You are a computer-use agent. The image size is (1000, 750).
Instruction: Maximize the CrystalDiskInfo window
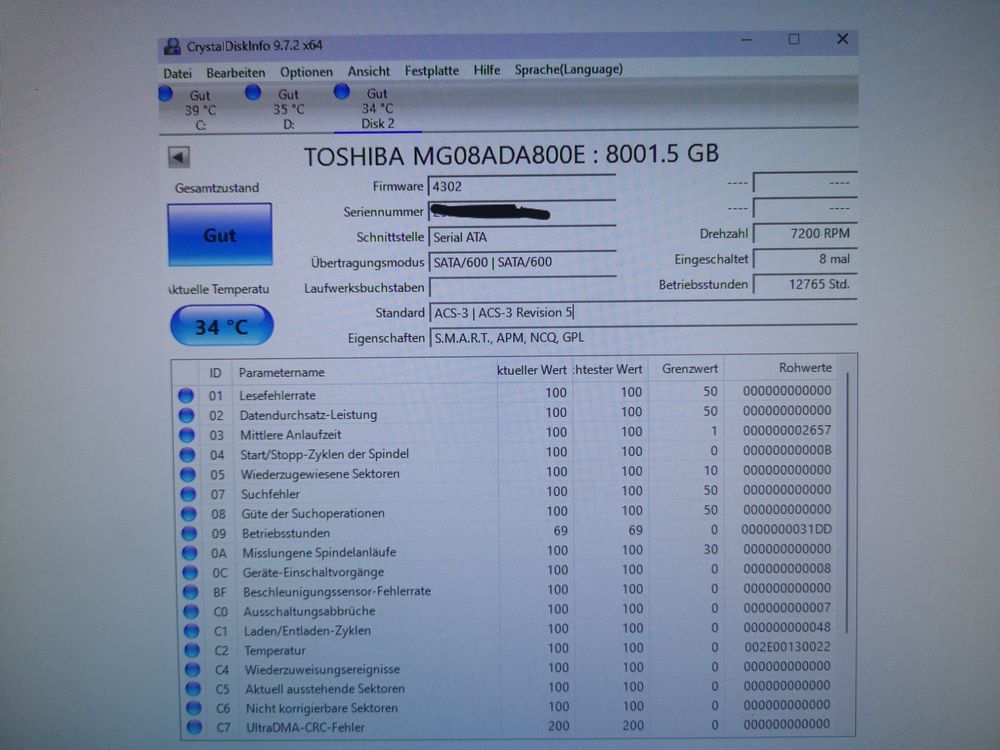coord(794,40)
